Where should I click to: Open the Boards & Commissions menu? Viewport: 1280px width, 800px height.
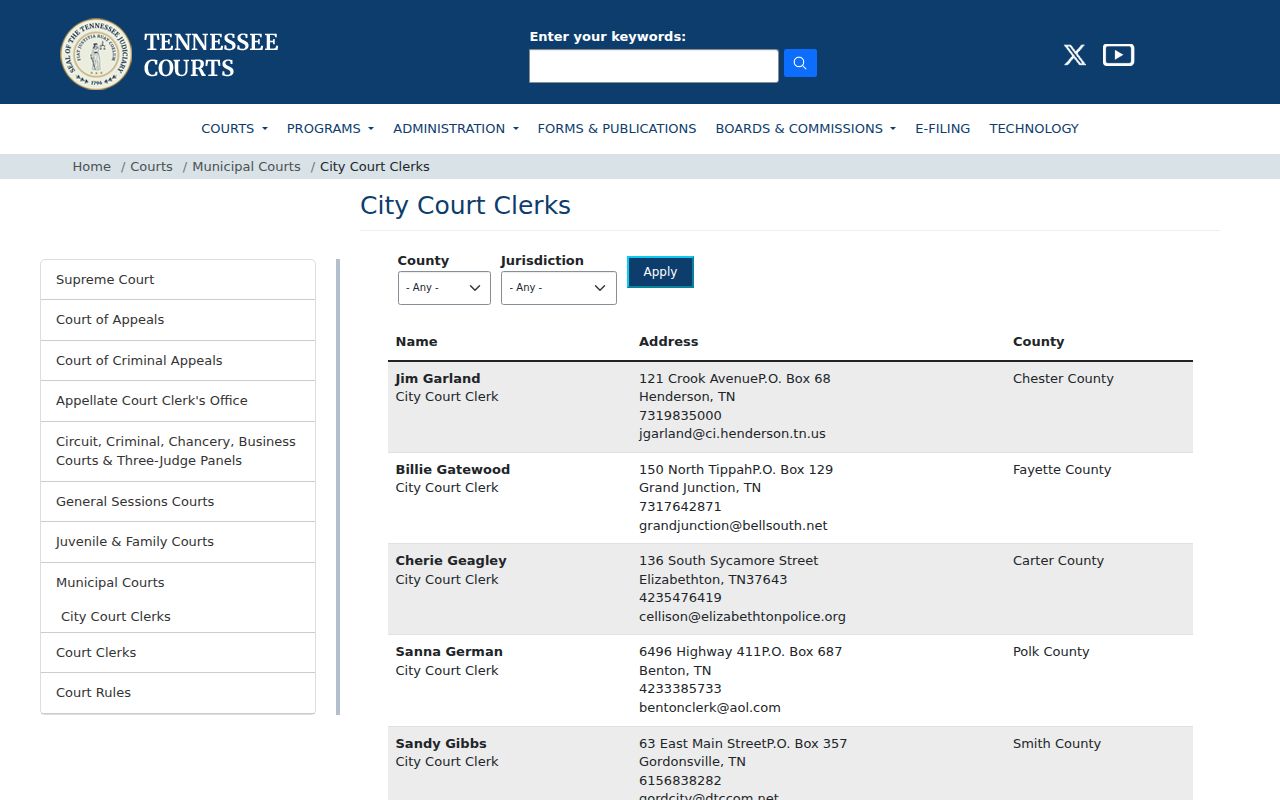tap(805, 128)
